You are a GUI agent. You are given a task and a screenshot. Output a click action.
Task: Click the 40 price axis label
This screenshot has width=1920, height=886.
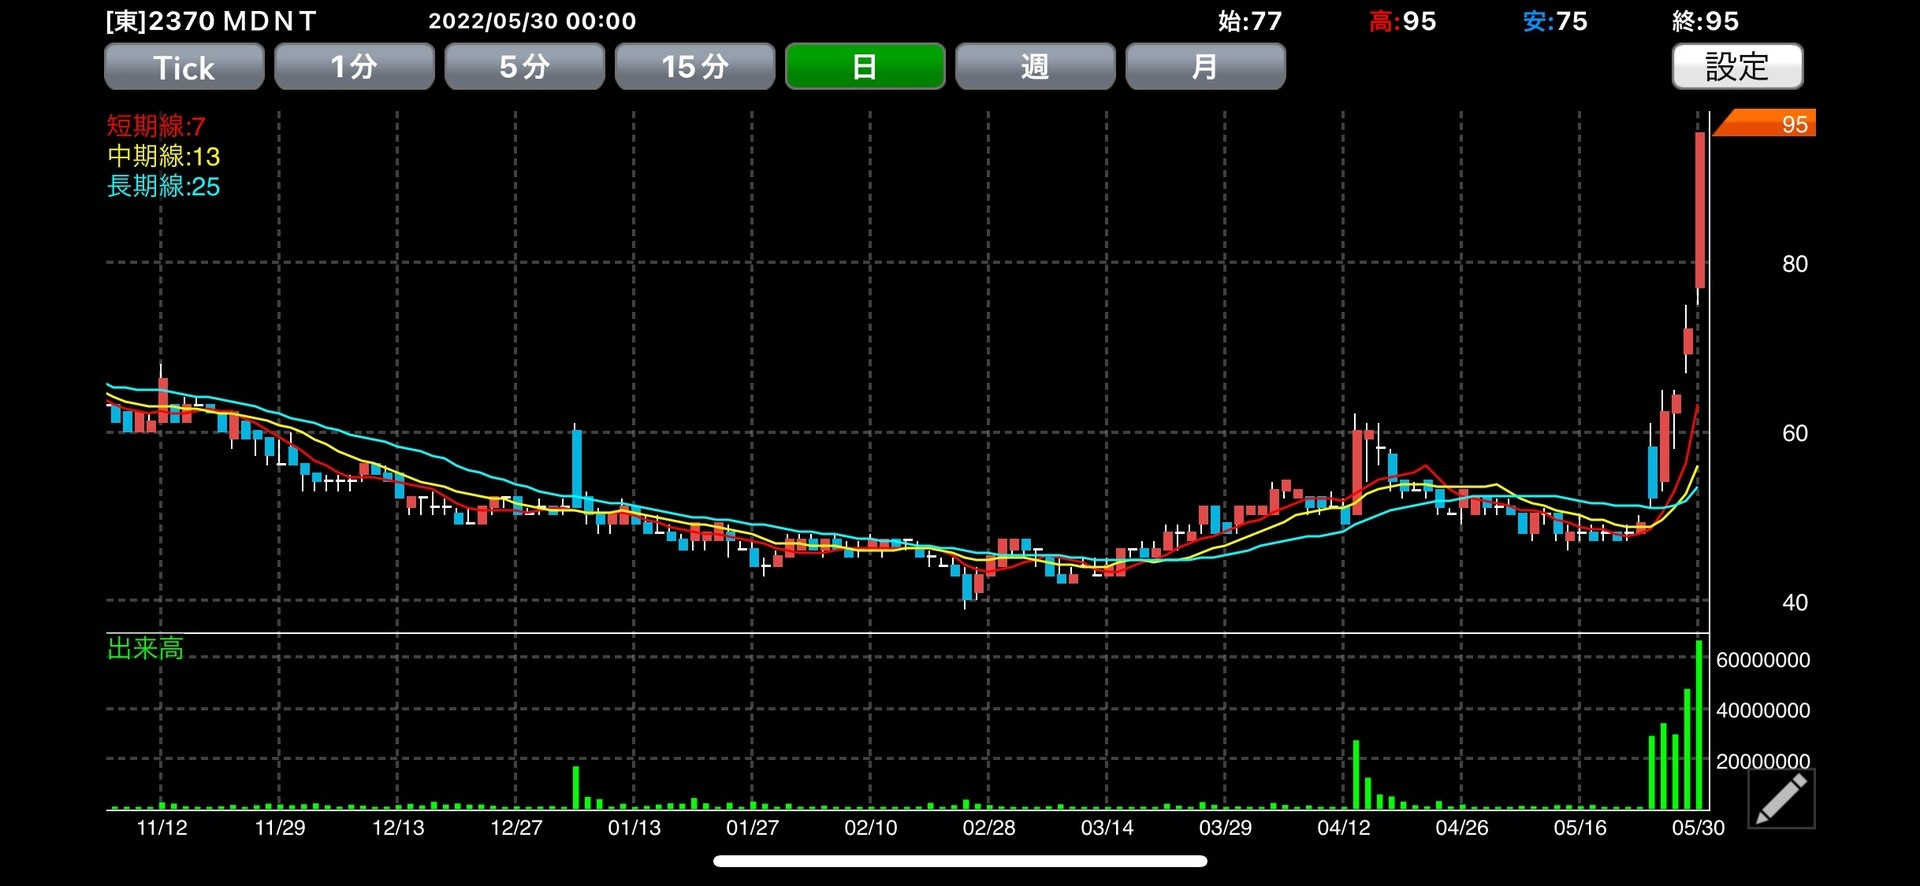(x=1795, y=602)
